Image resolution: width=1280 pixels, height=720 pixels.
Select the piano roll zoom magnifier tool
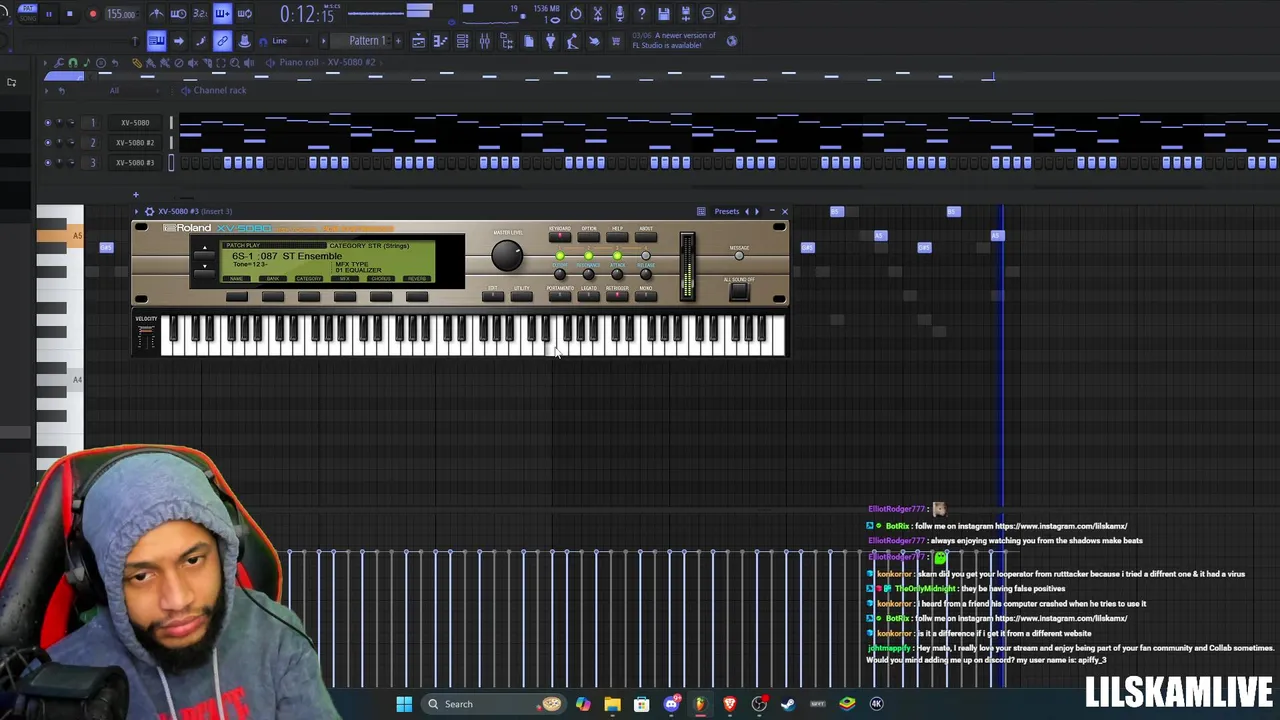click(235, 63)
